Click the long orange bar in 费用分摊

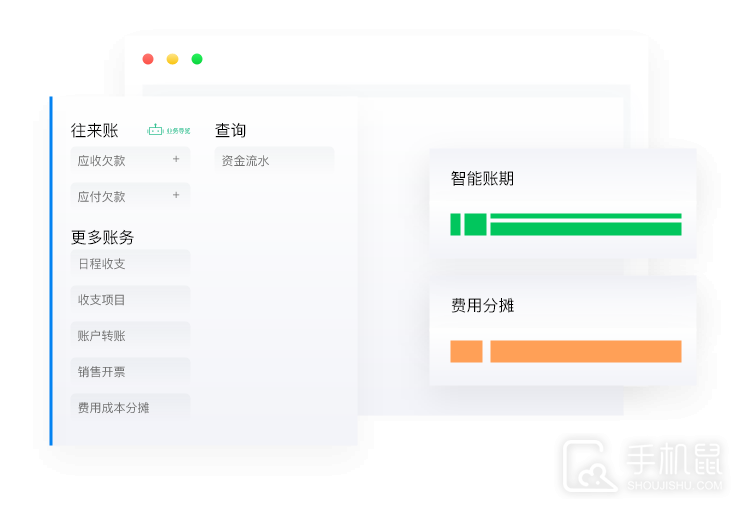point(585,351)
